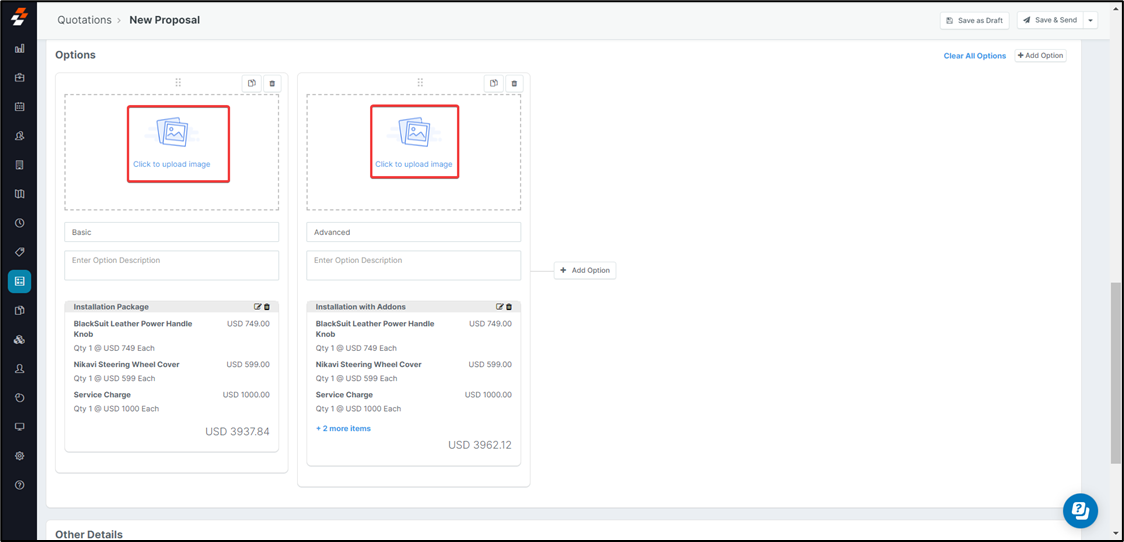Show the '+ 2 more items' in the Advanced option

343,429
